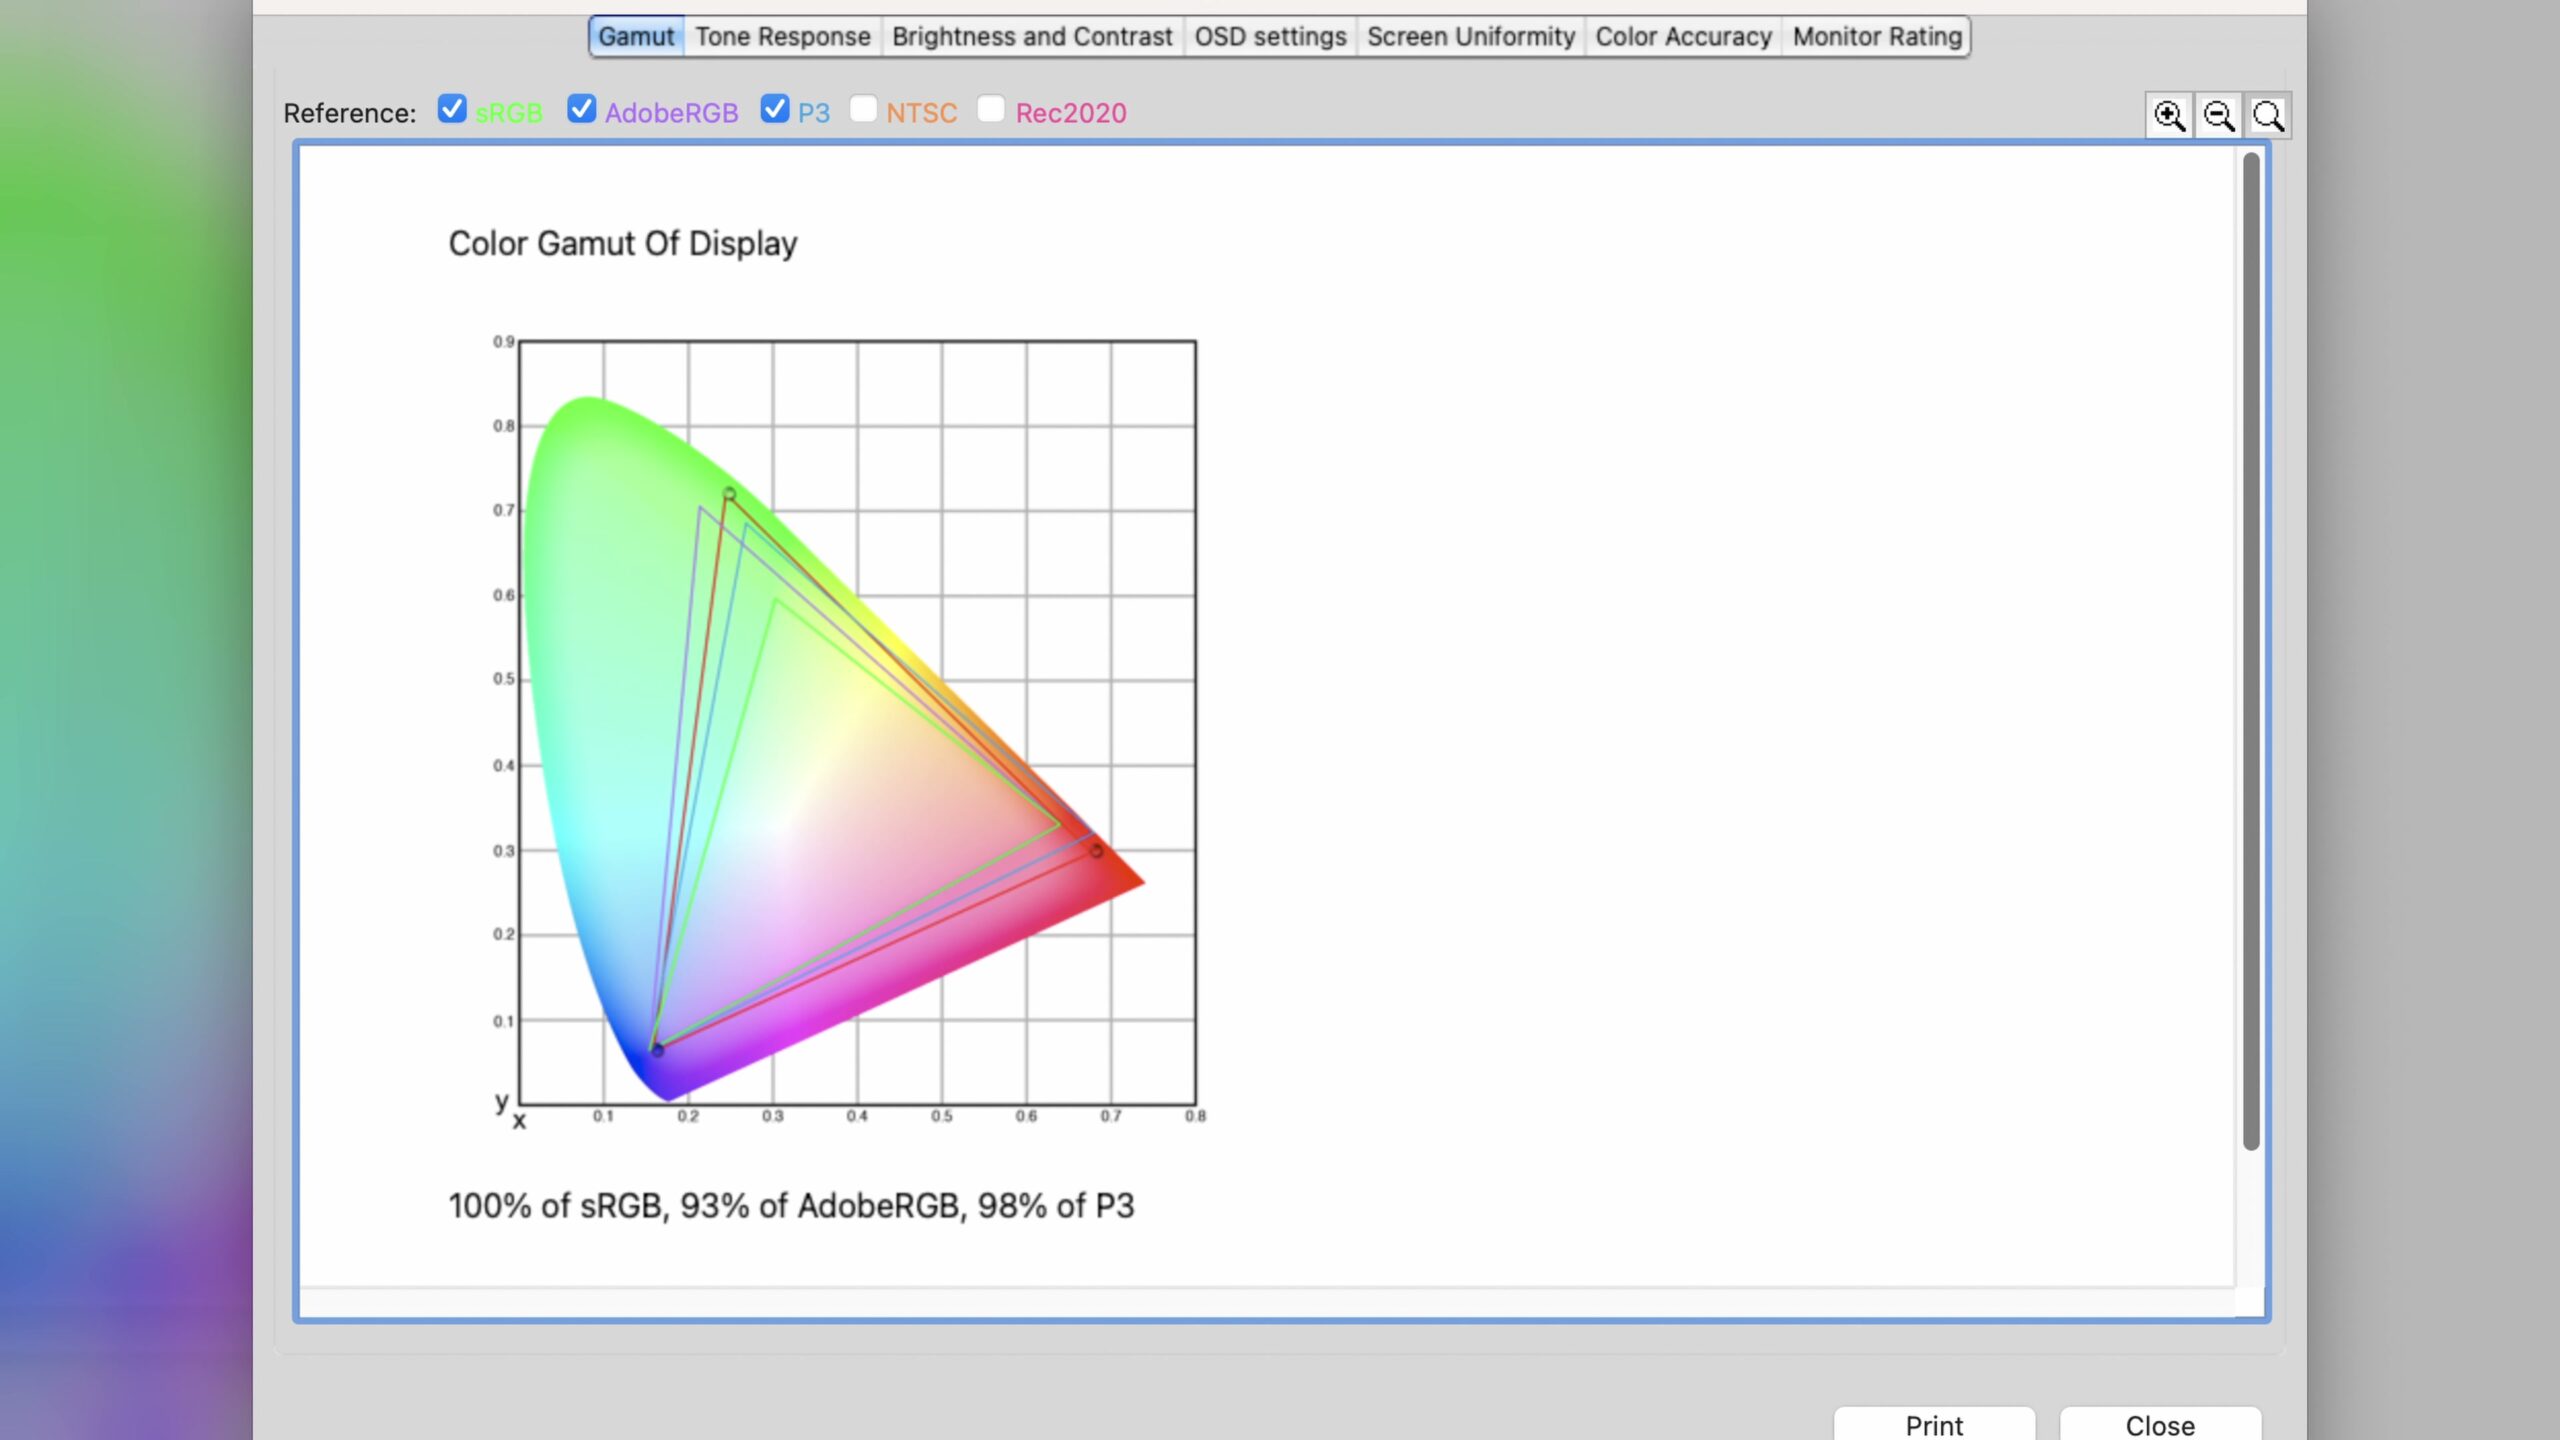Click the zoom out magnifier icon
This screenshot has width=2560, height=1440.
tap(2219, 116)
